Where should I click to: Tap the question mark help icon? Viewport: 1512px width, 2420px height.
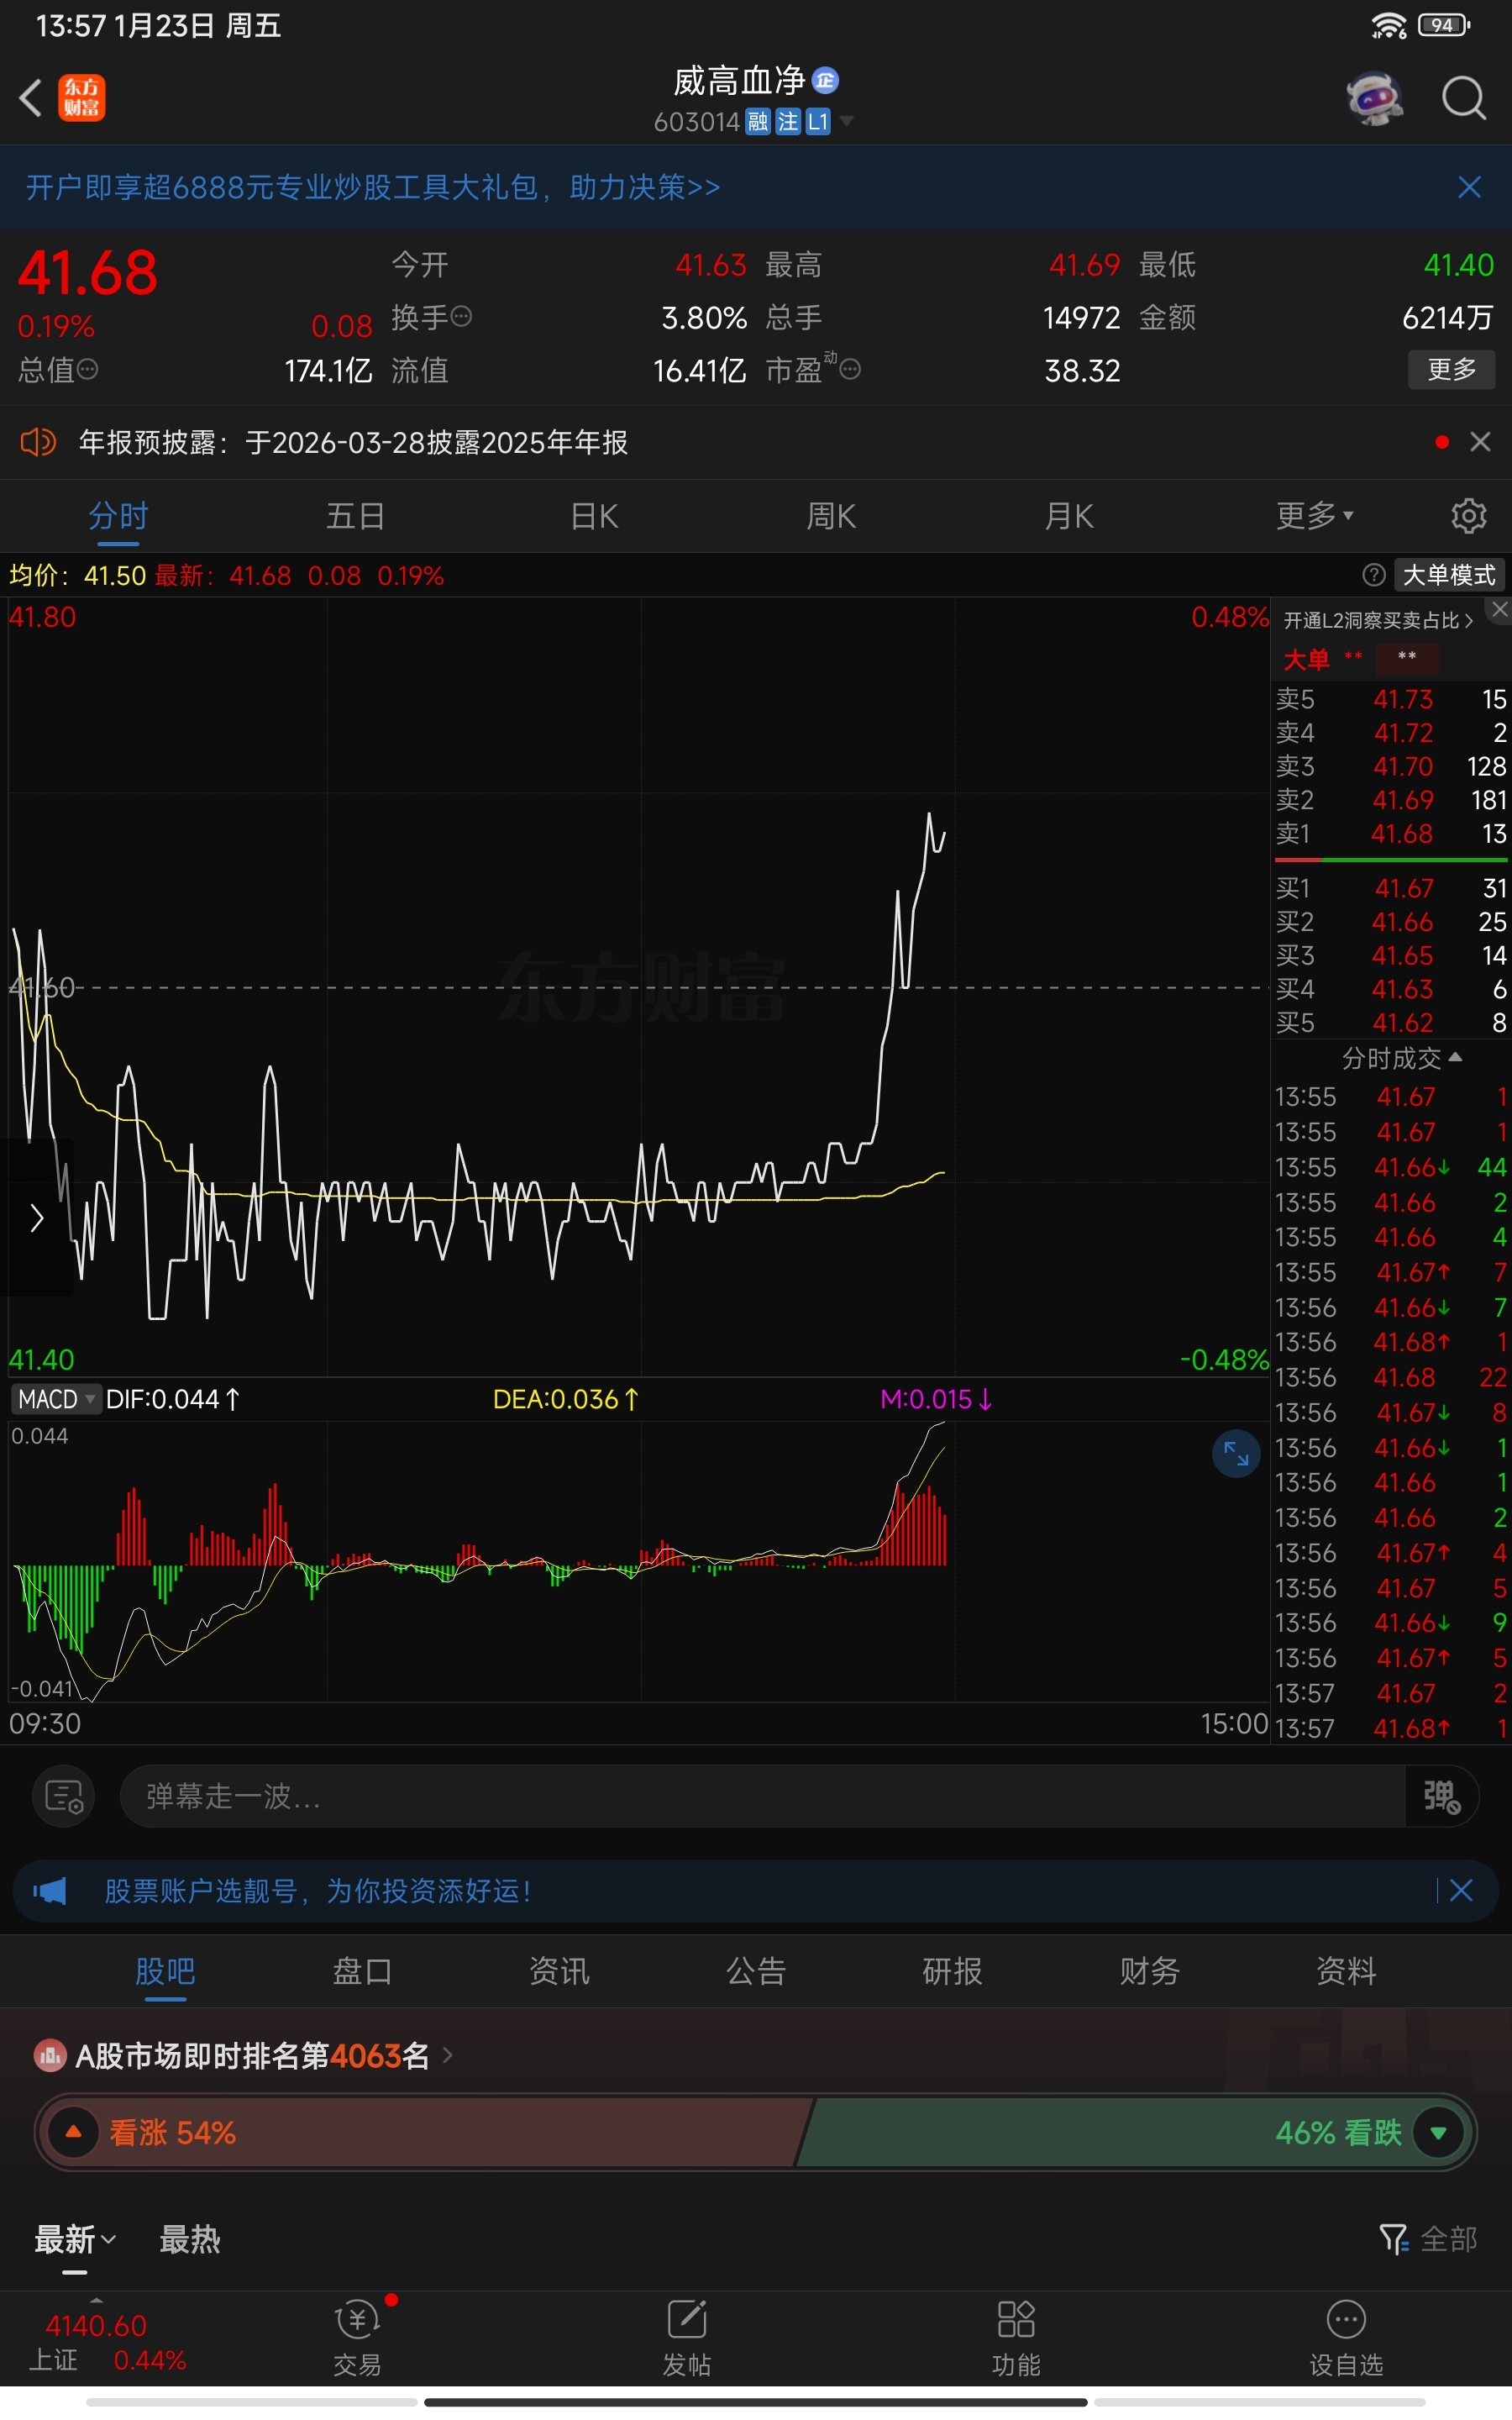tap(1374, 575)
